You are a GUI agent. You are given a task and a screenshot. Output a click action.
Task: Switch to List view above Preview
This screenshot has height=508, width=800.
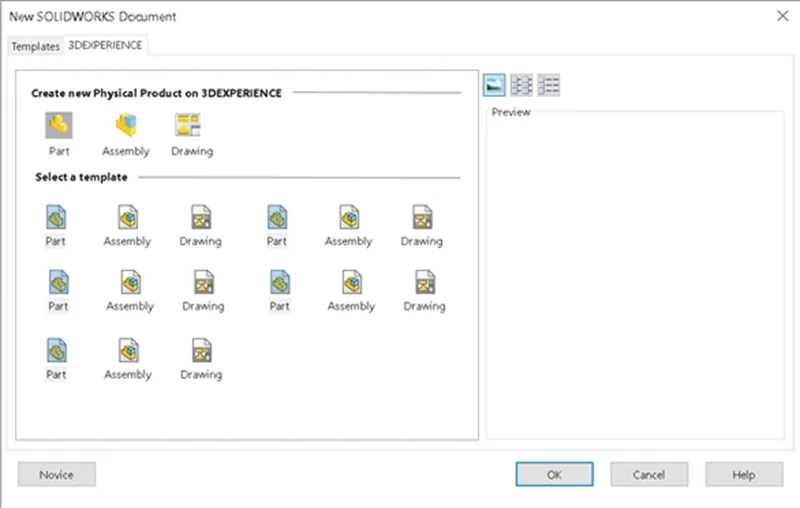[521, 85]
